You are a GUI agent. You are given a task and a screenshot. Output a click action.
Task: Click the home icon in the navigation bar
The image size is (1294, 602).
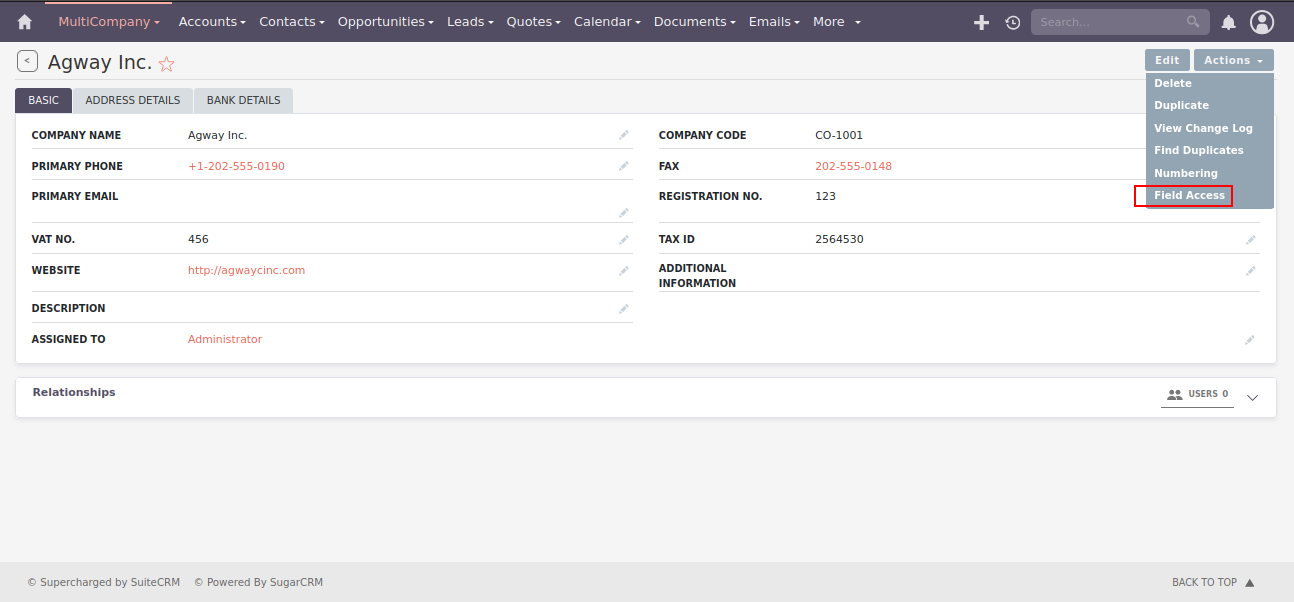point(23,21)
